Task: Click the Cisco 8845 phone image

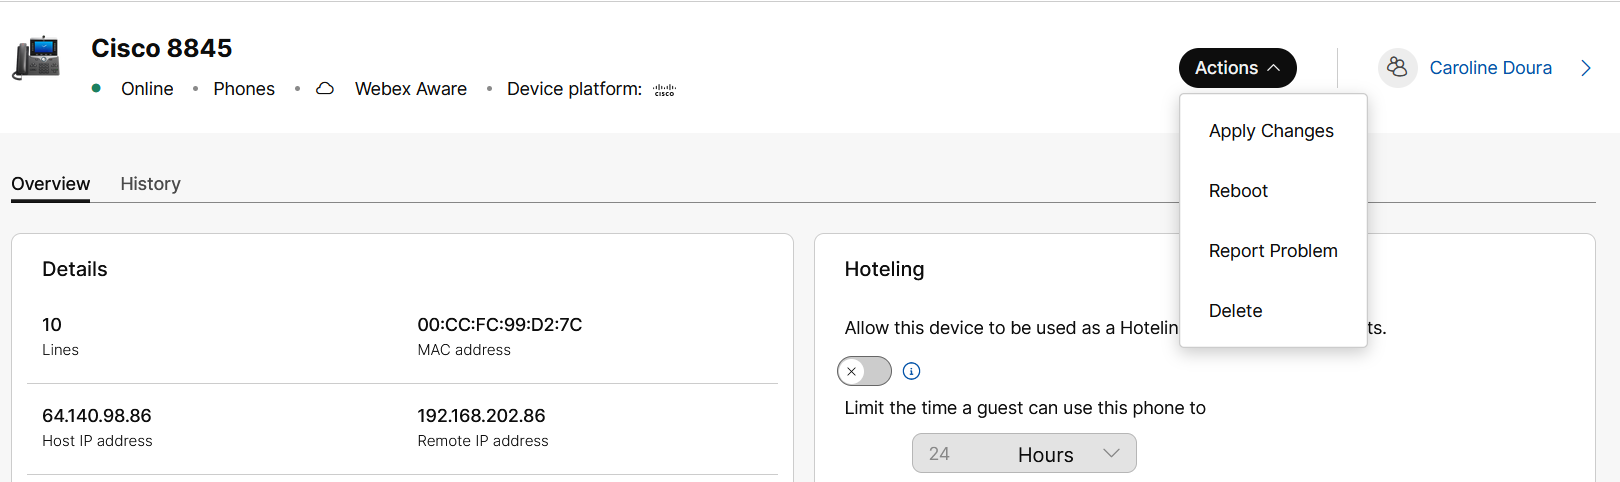Action: click(36, 58)
